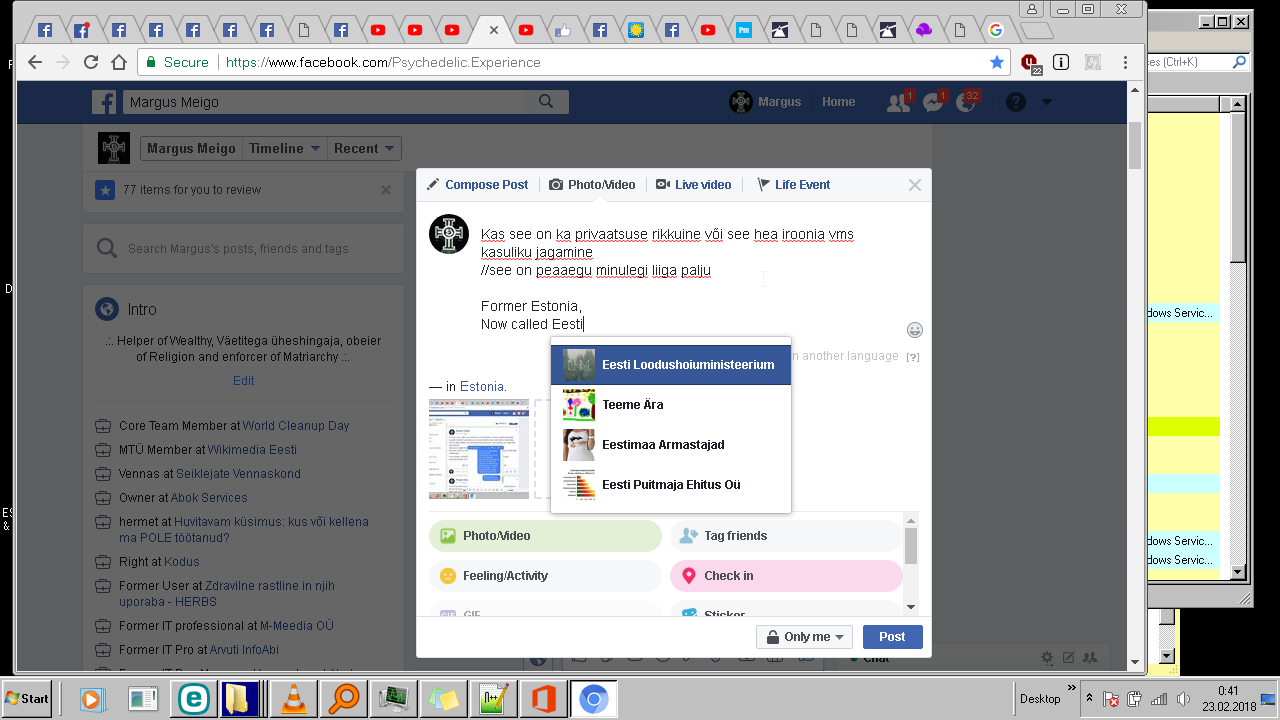Viewport: 1280px width, 720px height.
Task: Open the M-Meedia OÜ link
Action: [297, 626]
